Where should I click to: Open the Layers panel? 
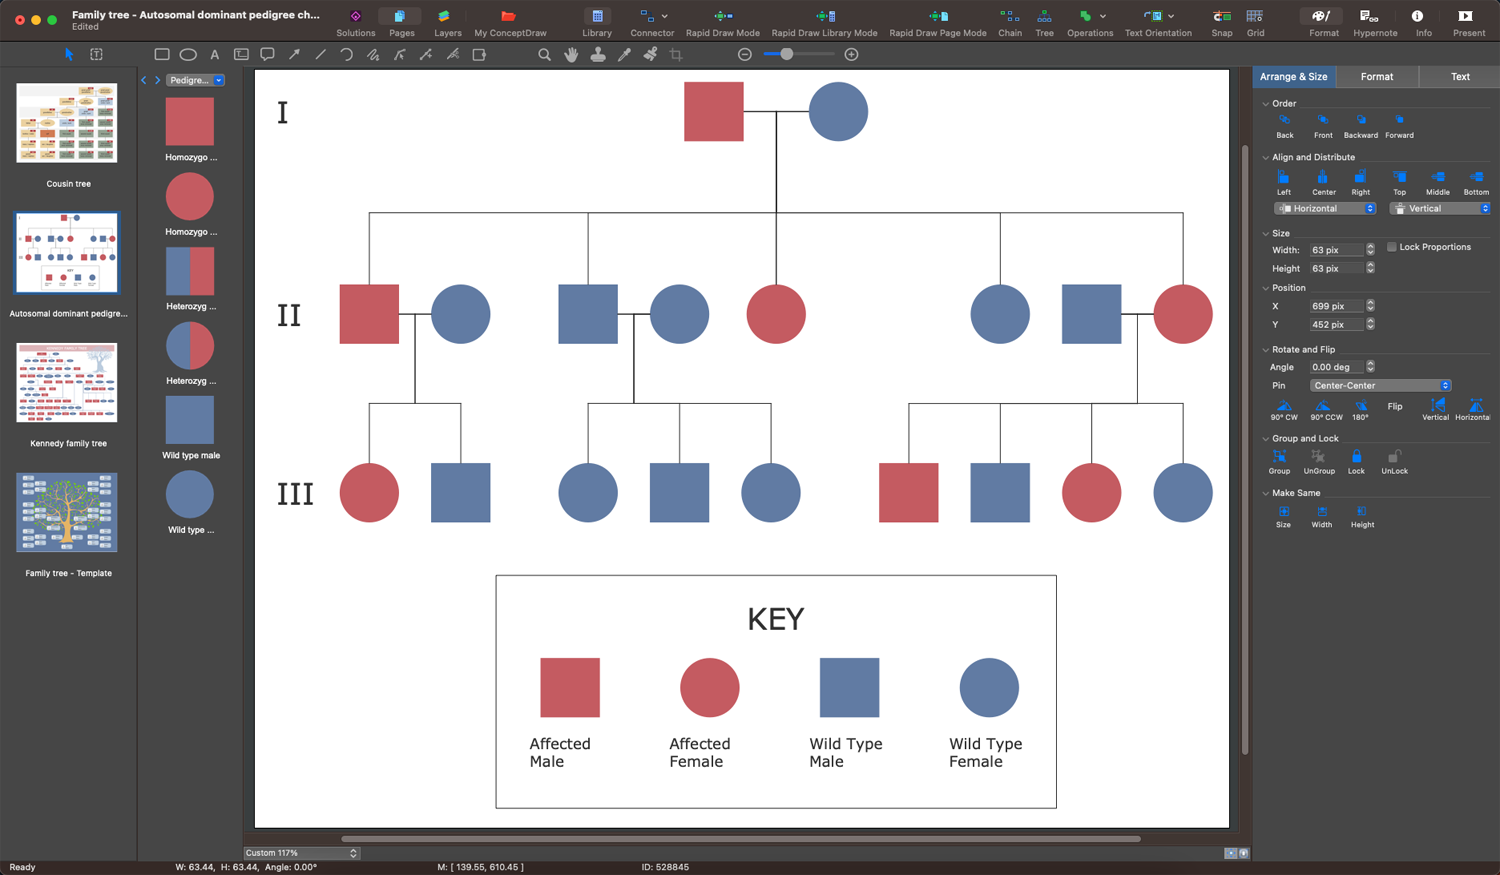pyautogui.click(x=447, y=23)
